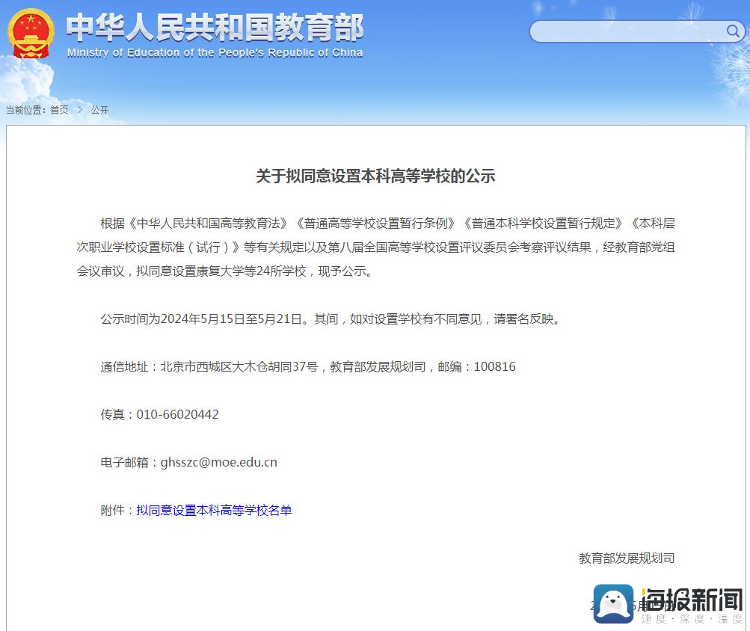Click the breadcrumb chevron separator
The image size is (750, 631).
coord(80,110)
